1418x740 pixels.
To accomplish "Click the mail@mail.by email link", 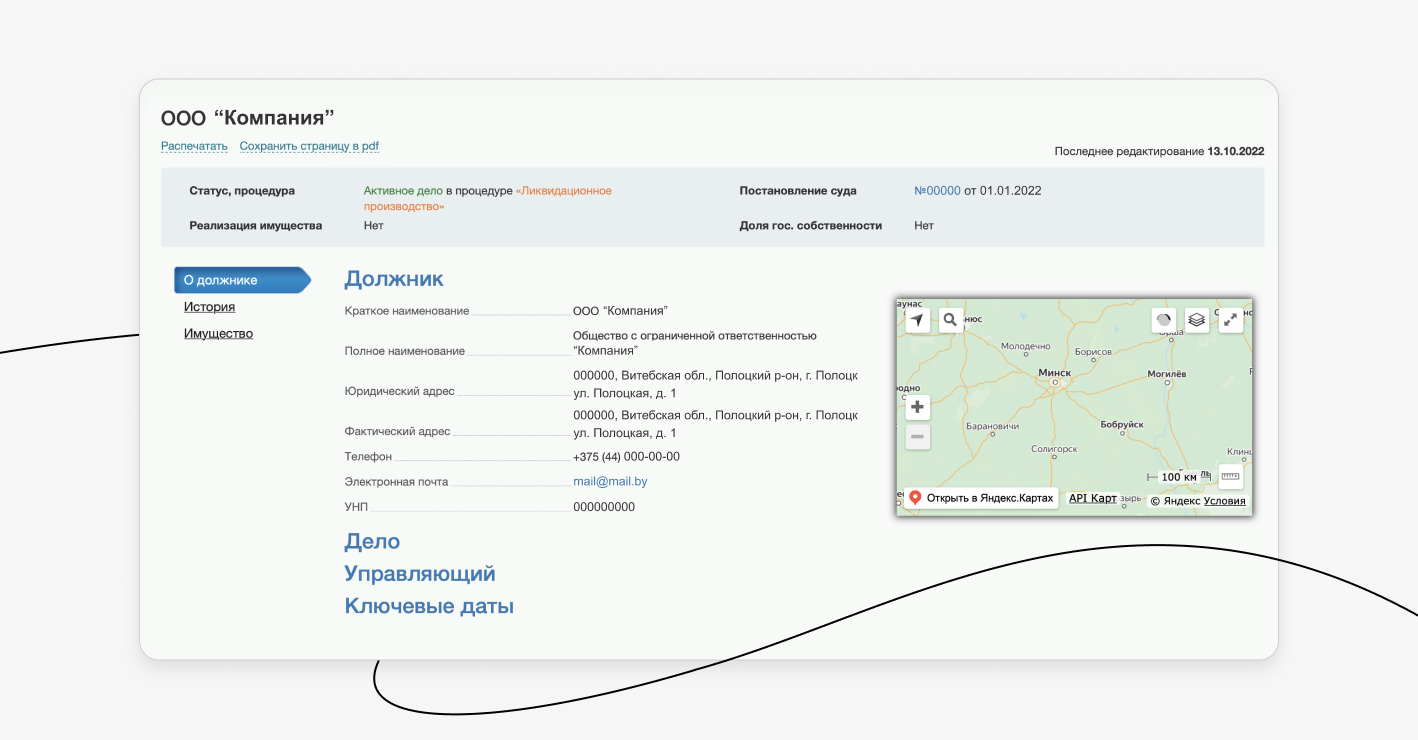I will coord(610,482).
